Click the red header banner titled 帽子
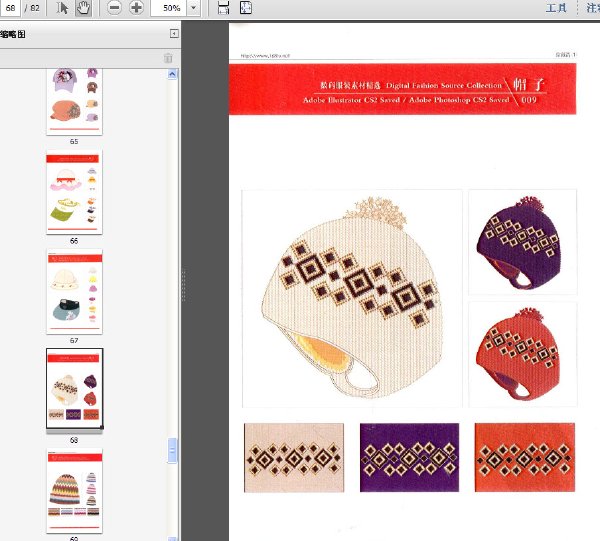 403,89
